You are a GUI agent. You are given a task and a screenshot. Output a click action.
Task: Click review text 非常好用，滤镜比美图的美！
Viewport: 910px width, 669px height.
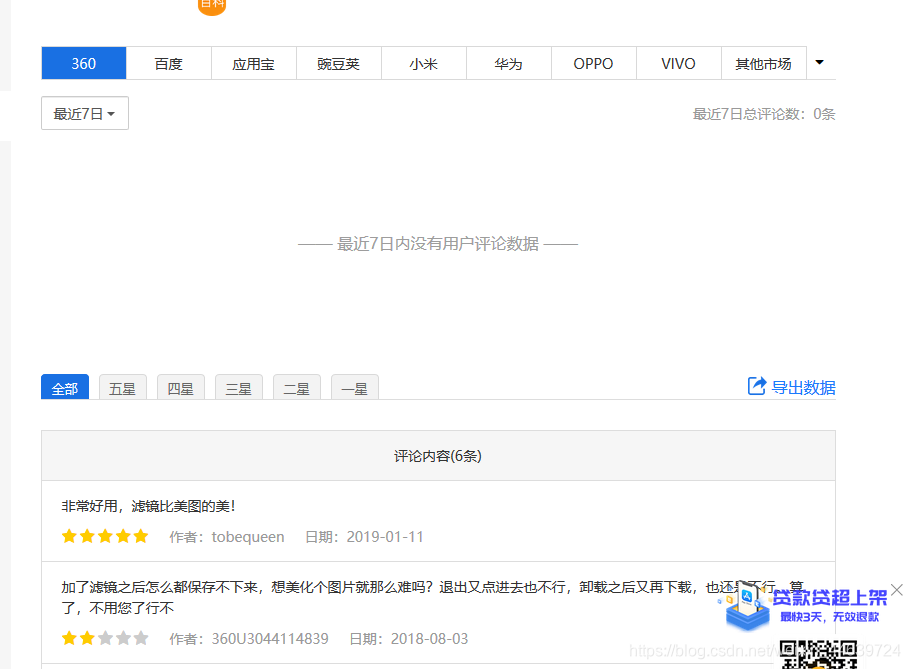[x=149, y=506]
